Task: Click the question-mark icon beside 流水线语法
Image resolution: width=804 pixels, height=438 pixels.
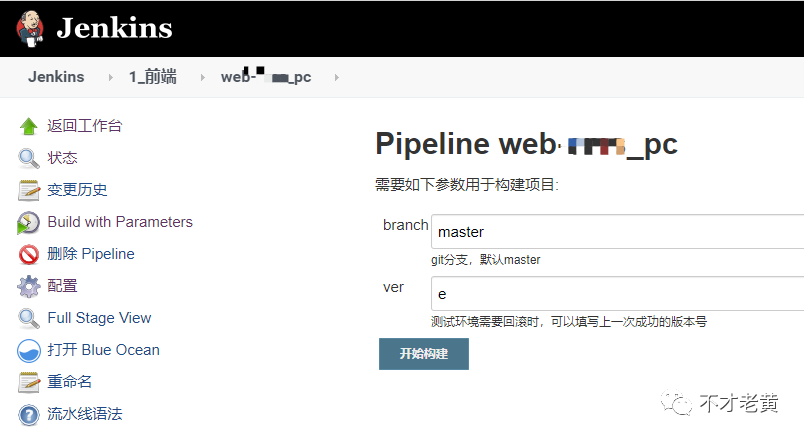Action: pos(29,415)
